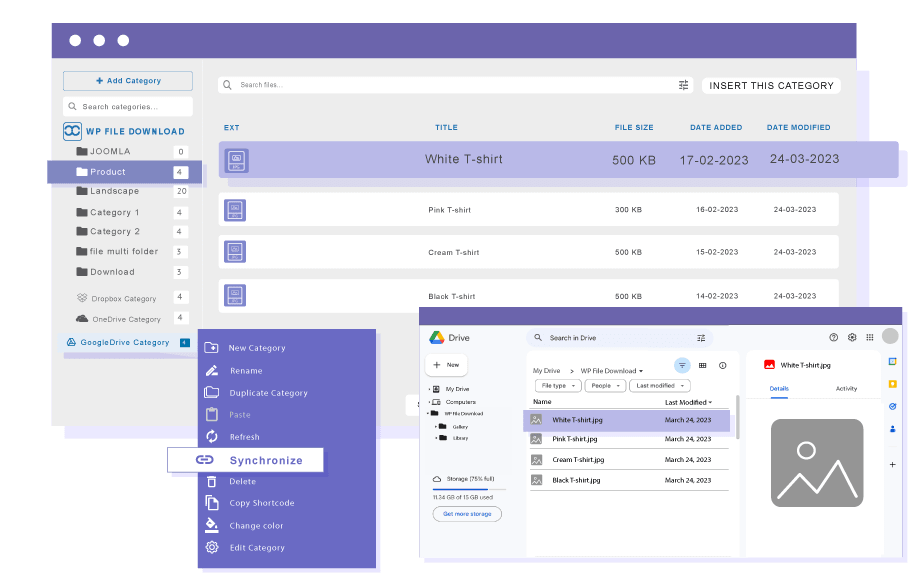Click the Drive search options icon
This screenshot has width=920, height=585.
(701, 338)
